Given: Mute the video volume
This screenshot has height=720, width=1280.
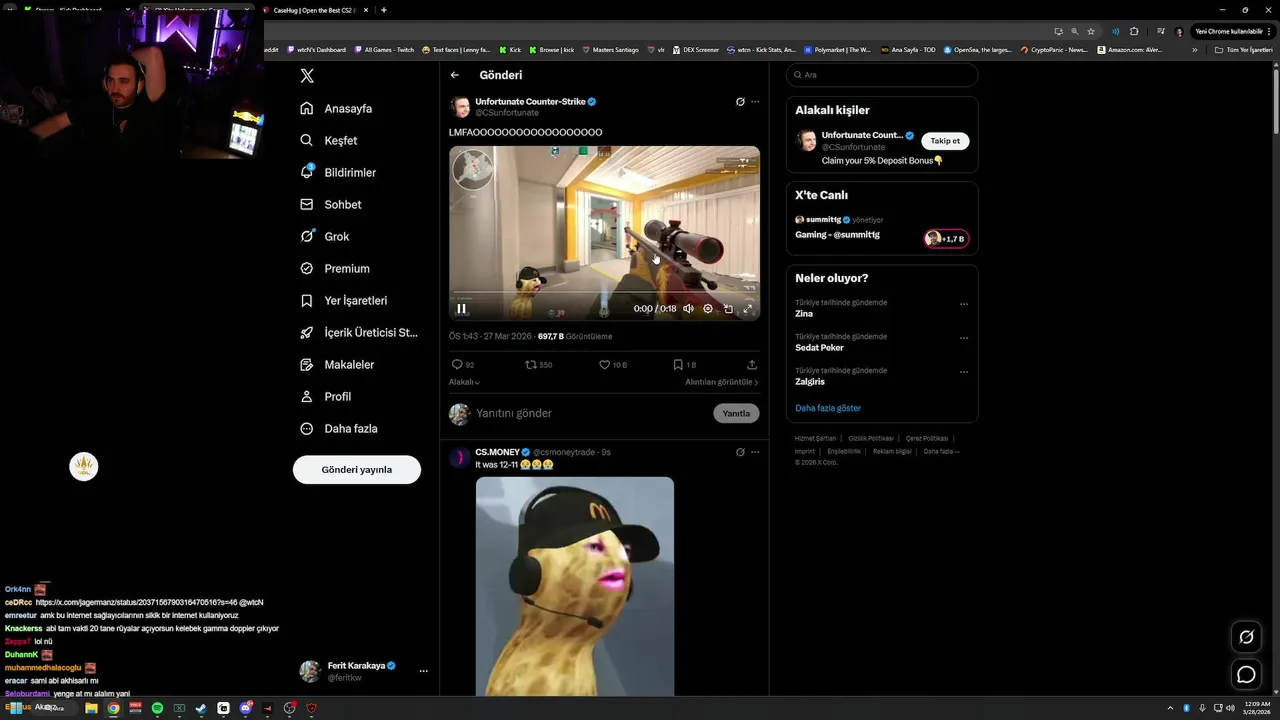Looking at the screenshot, I should click(688, 309).
